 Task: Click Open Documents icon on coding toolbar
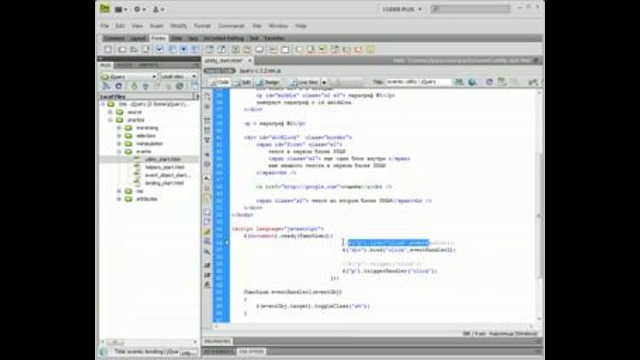click(207, 96)
